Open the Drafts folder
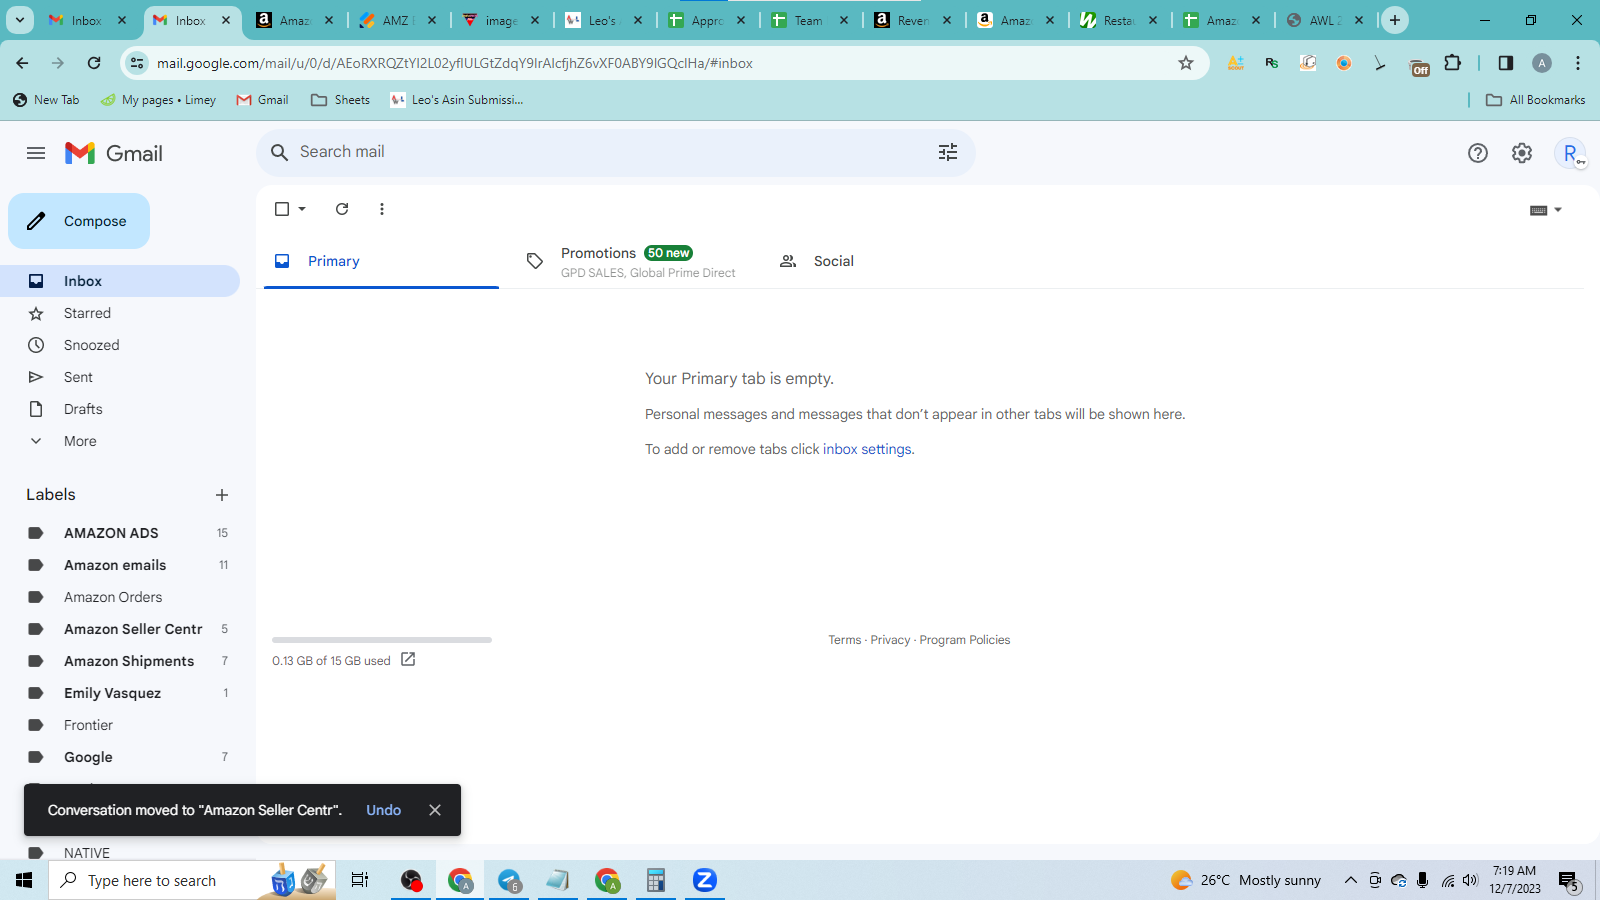Viewport: 1600px width, 900px height. (120, 409)
